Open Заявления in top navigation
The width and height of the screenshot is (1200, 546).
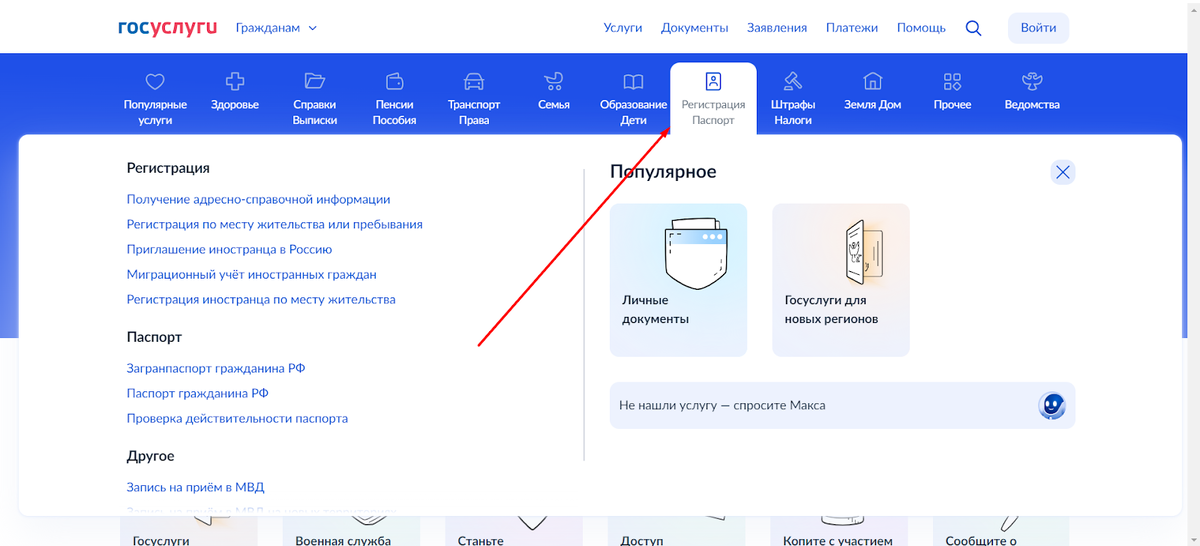[777, 28]
